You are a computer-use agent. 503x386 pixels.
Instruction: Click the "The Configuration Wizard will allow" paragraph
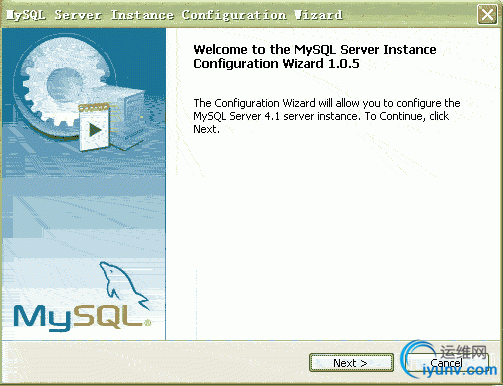327,116
